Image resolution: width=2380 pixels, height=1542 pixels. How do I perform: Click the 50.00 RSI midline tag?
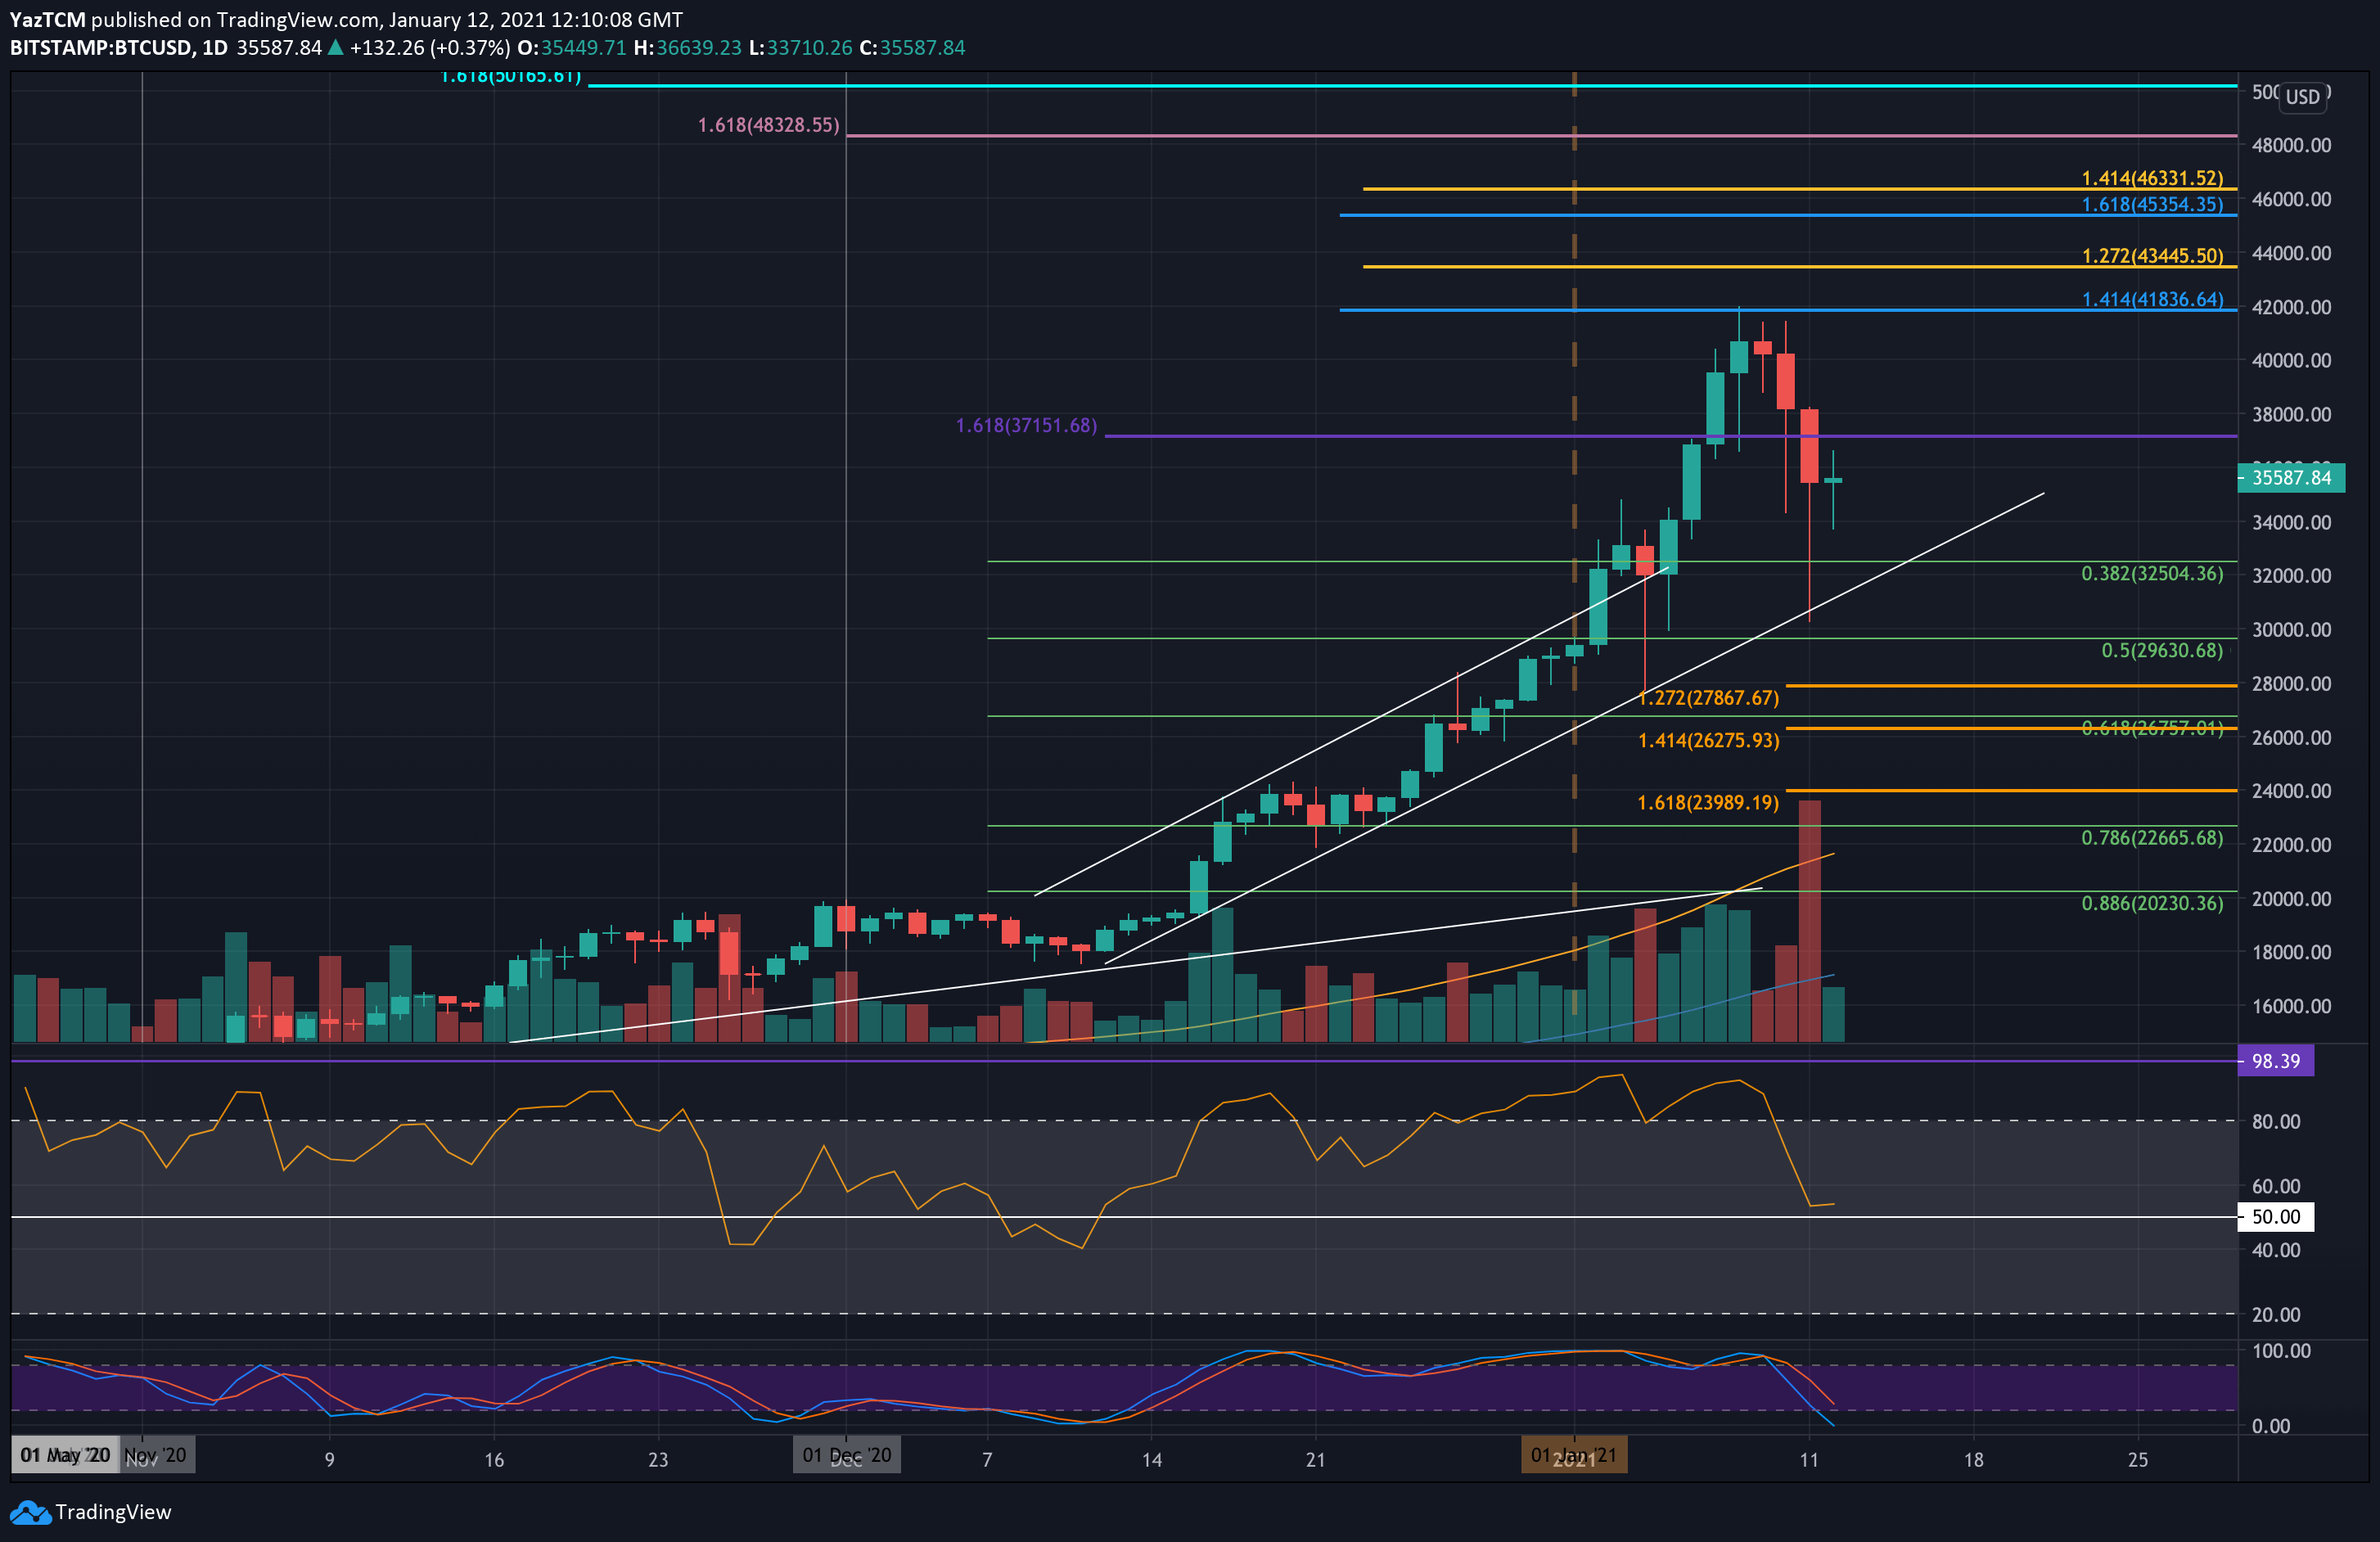pos(2275,1217)
